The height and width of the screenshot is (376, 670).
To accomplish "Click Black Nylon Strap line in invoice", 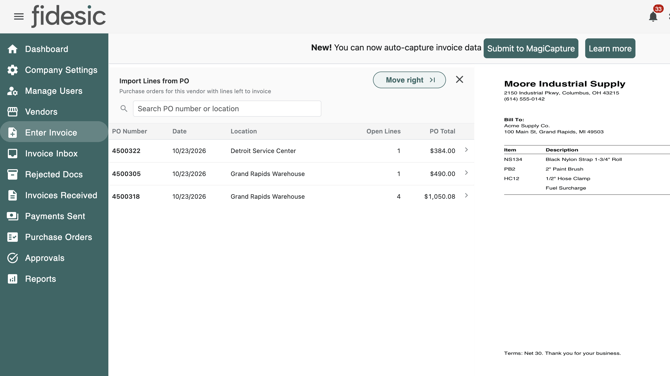I will point(584,159).
